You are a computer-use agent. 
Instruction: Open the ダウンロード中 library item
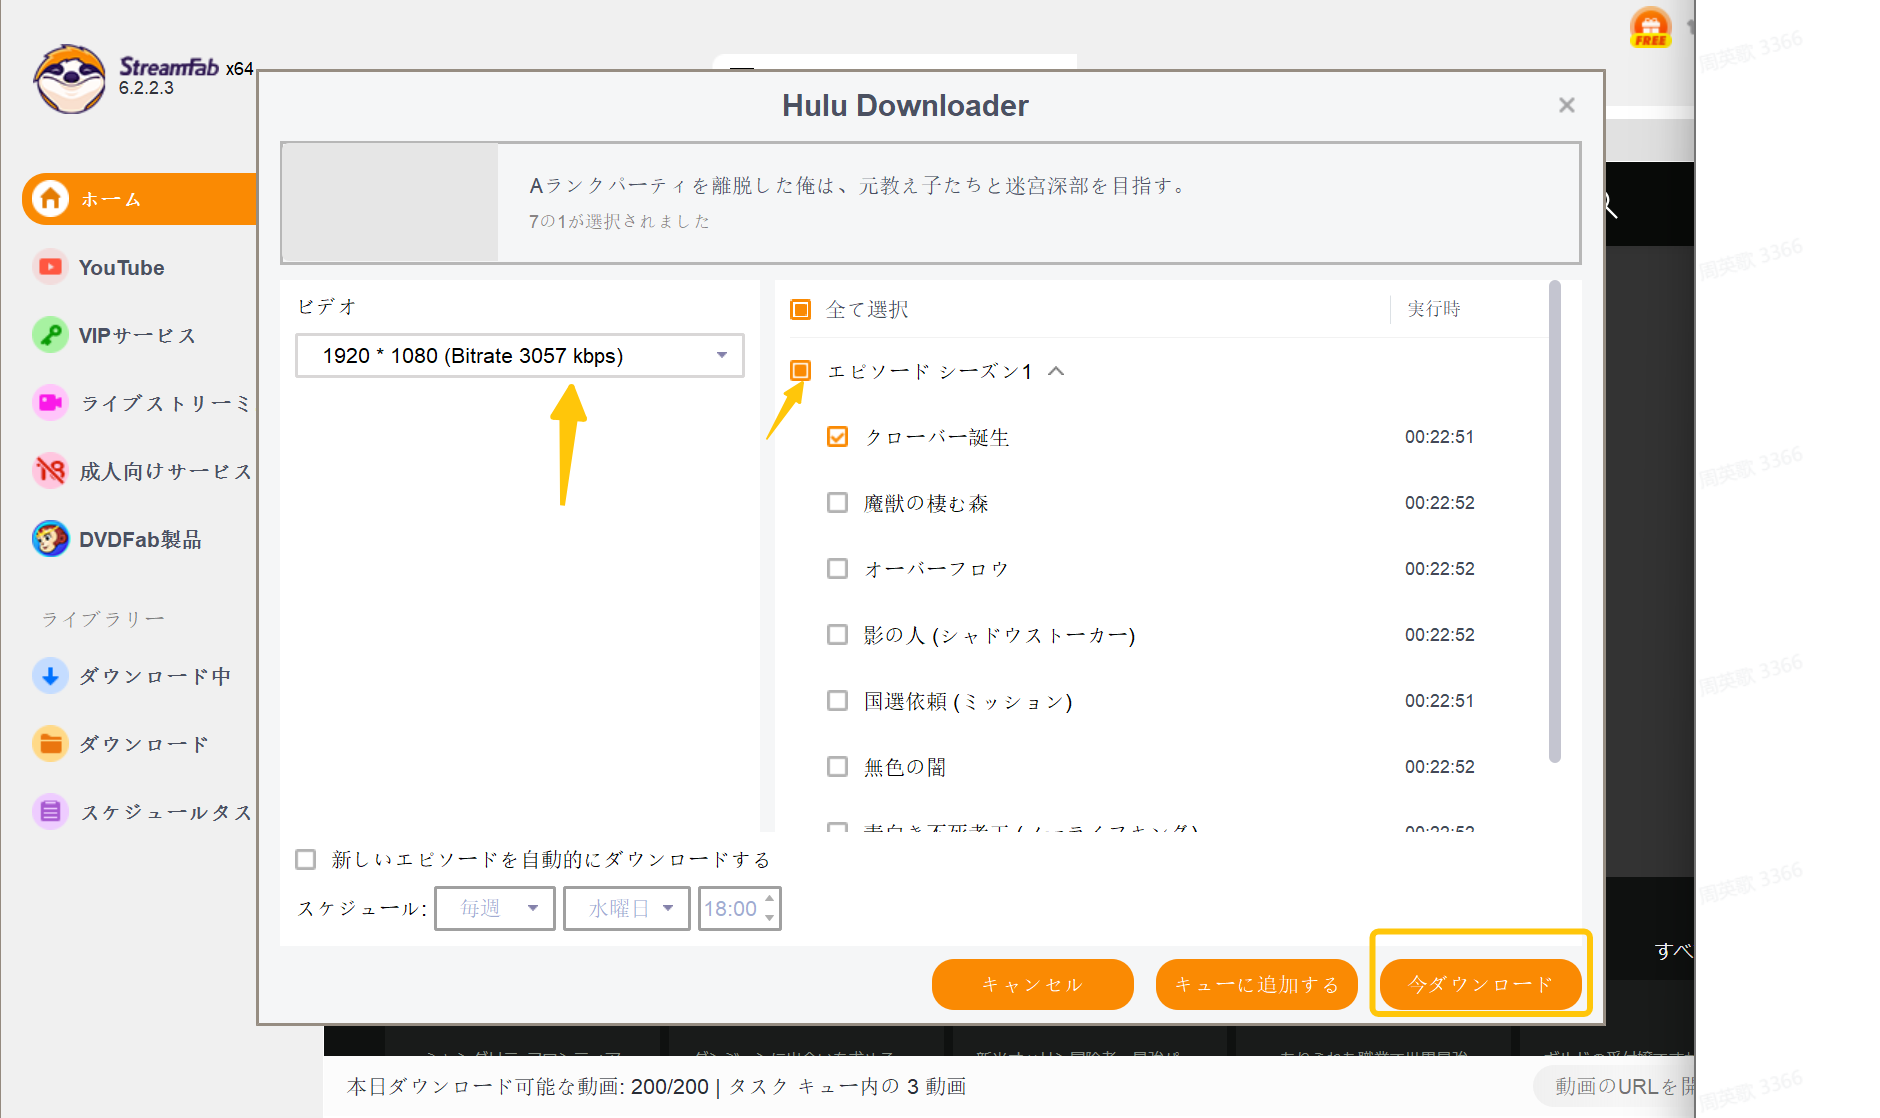(140, 676)
